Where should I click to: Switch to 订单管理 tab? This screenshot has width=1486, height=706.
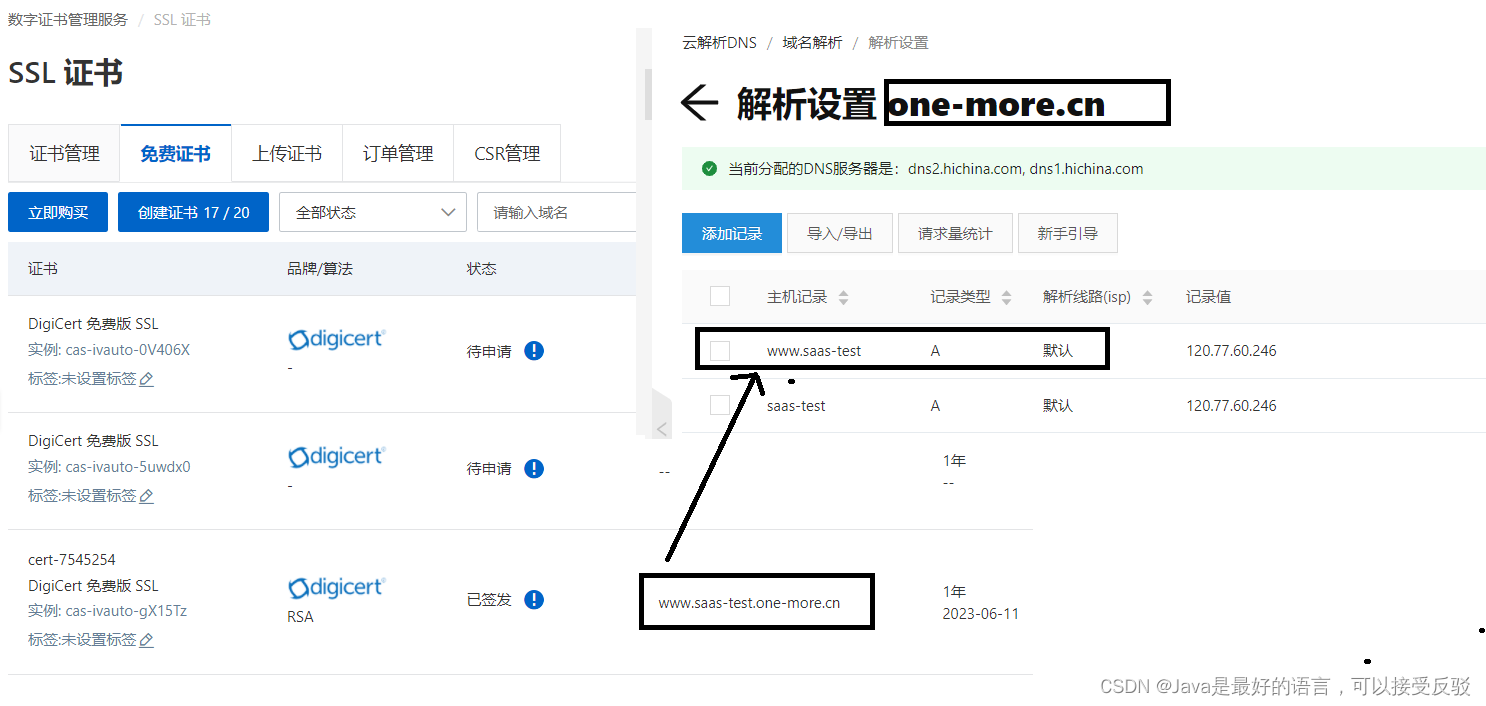398,154
